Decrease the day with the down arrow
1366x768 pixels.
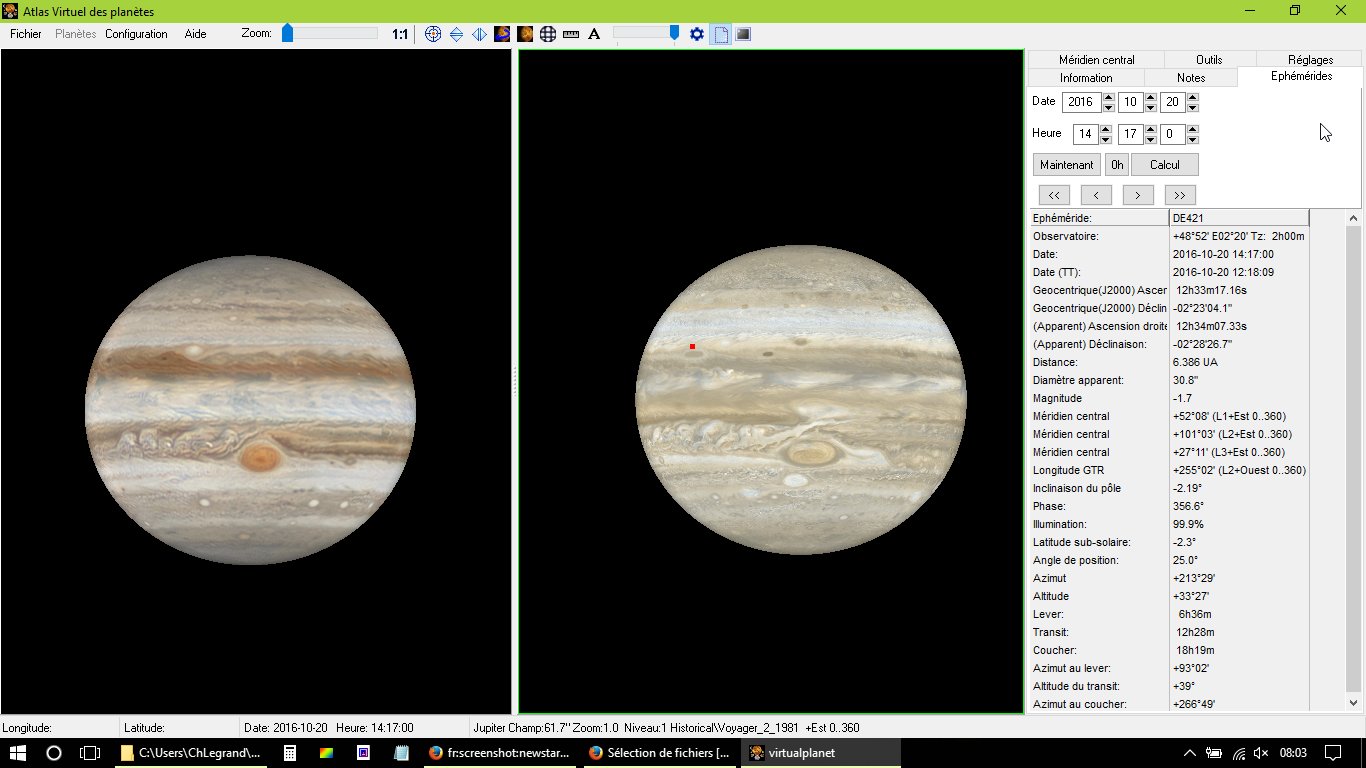tap(1192, 107)
